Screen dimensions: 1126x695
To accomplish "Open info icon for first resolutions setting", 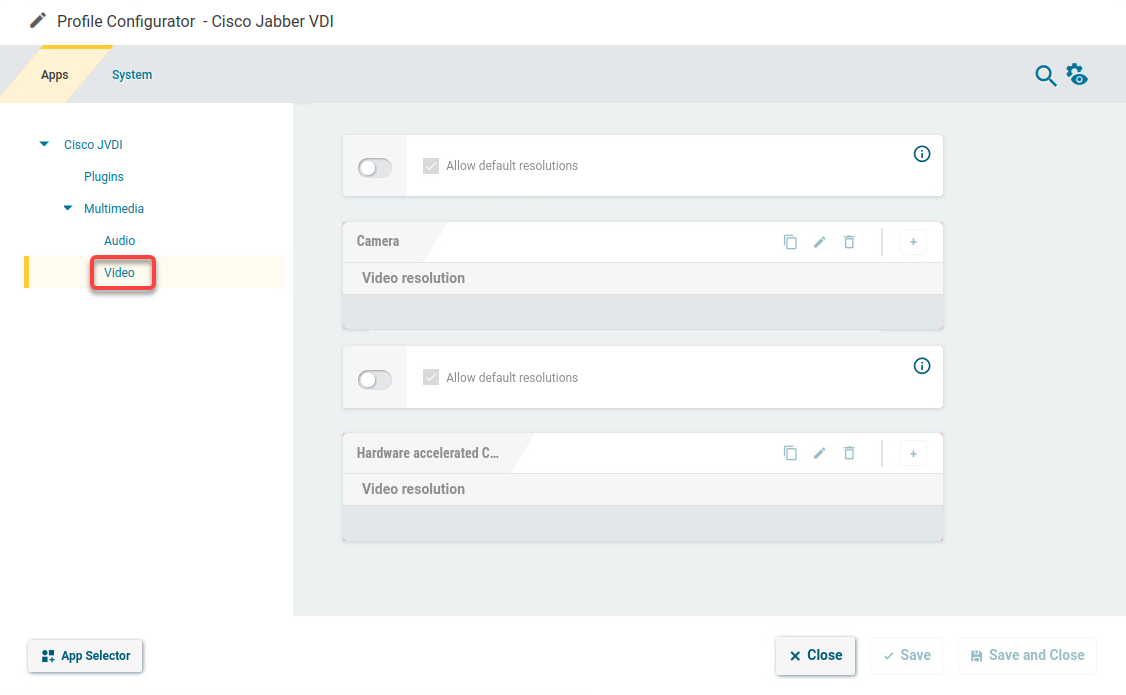I will click(922, 154).
